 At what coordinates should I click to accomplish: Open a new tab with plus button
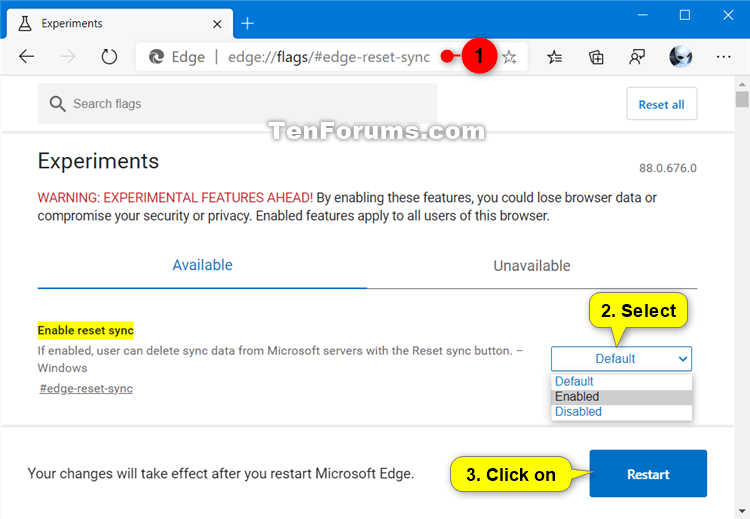(247, 23)
